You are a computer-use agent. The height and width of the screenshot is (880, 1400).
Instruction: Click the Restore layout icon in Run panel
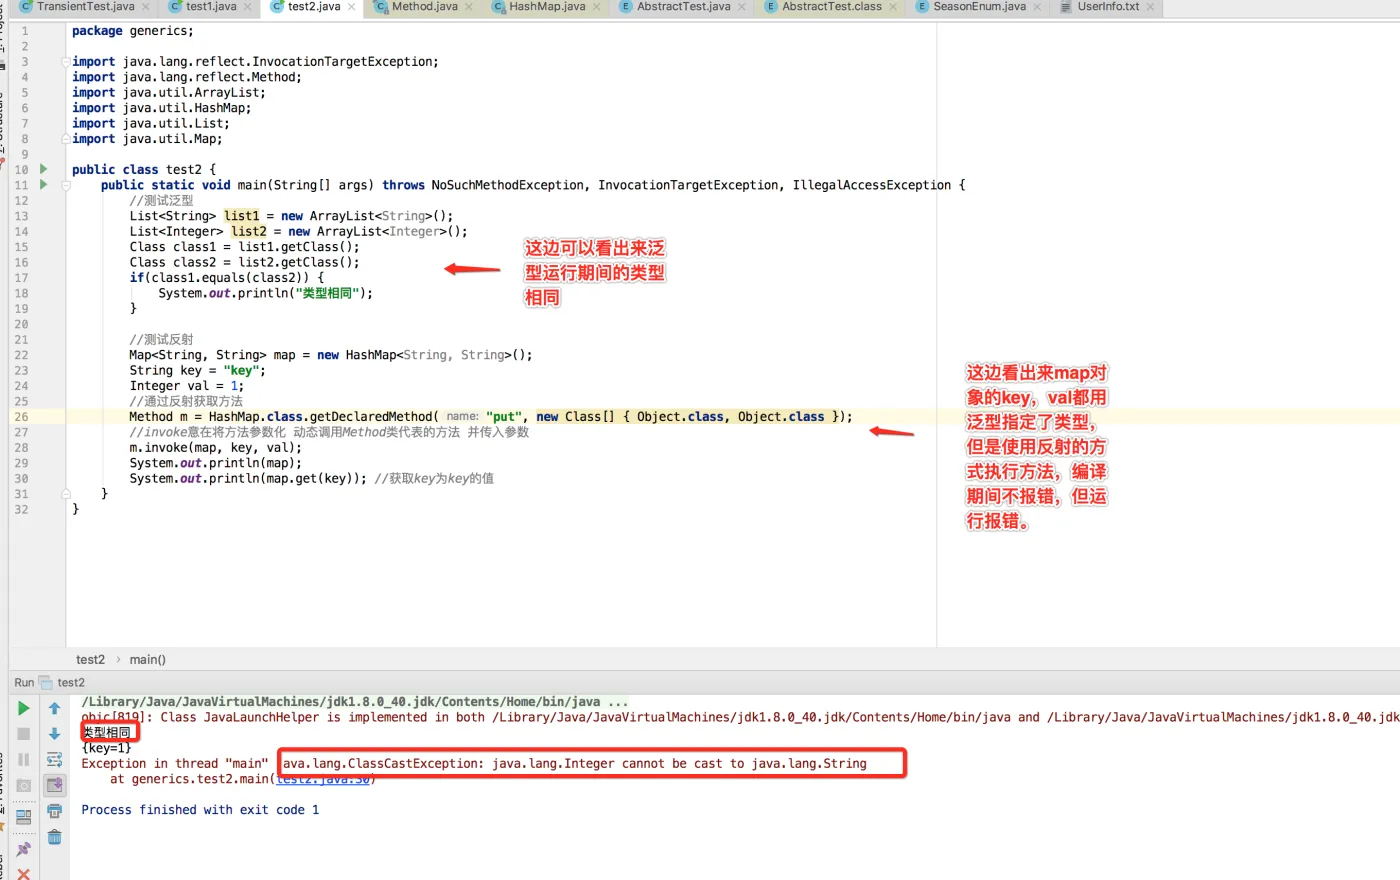tap(23, 817)
